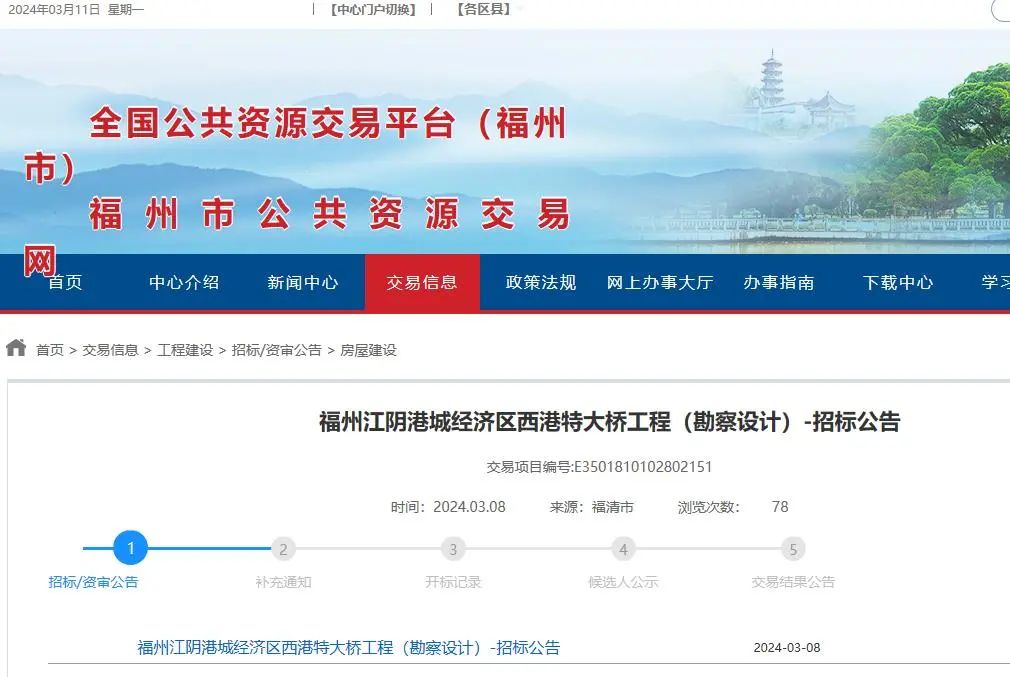Open 政策法规 in the navigation bar

click(541, 282)
